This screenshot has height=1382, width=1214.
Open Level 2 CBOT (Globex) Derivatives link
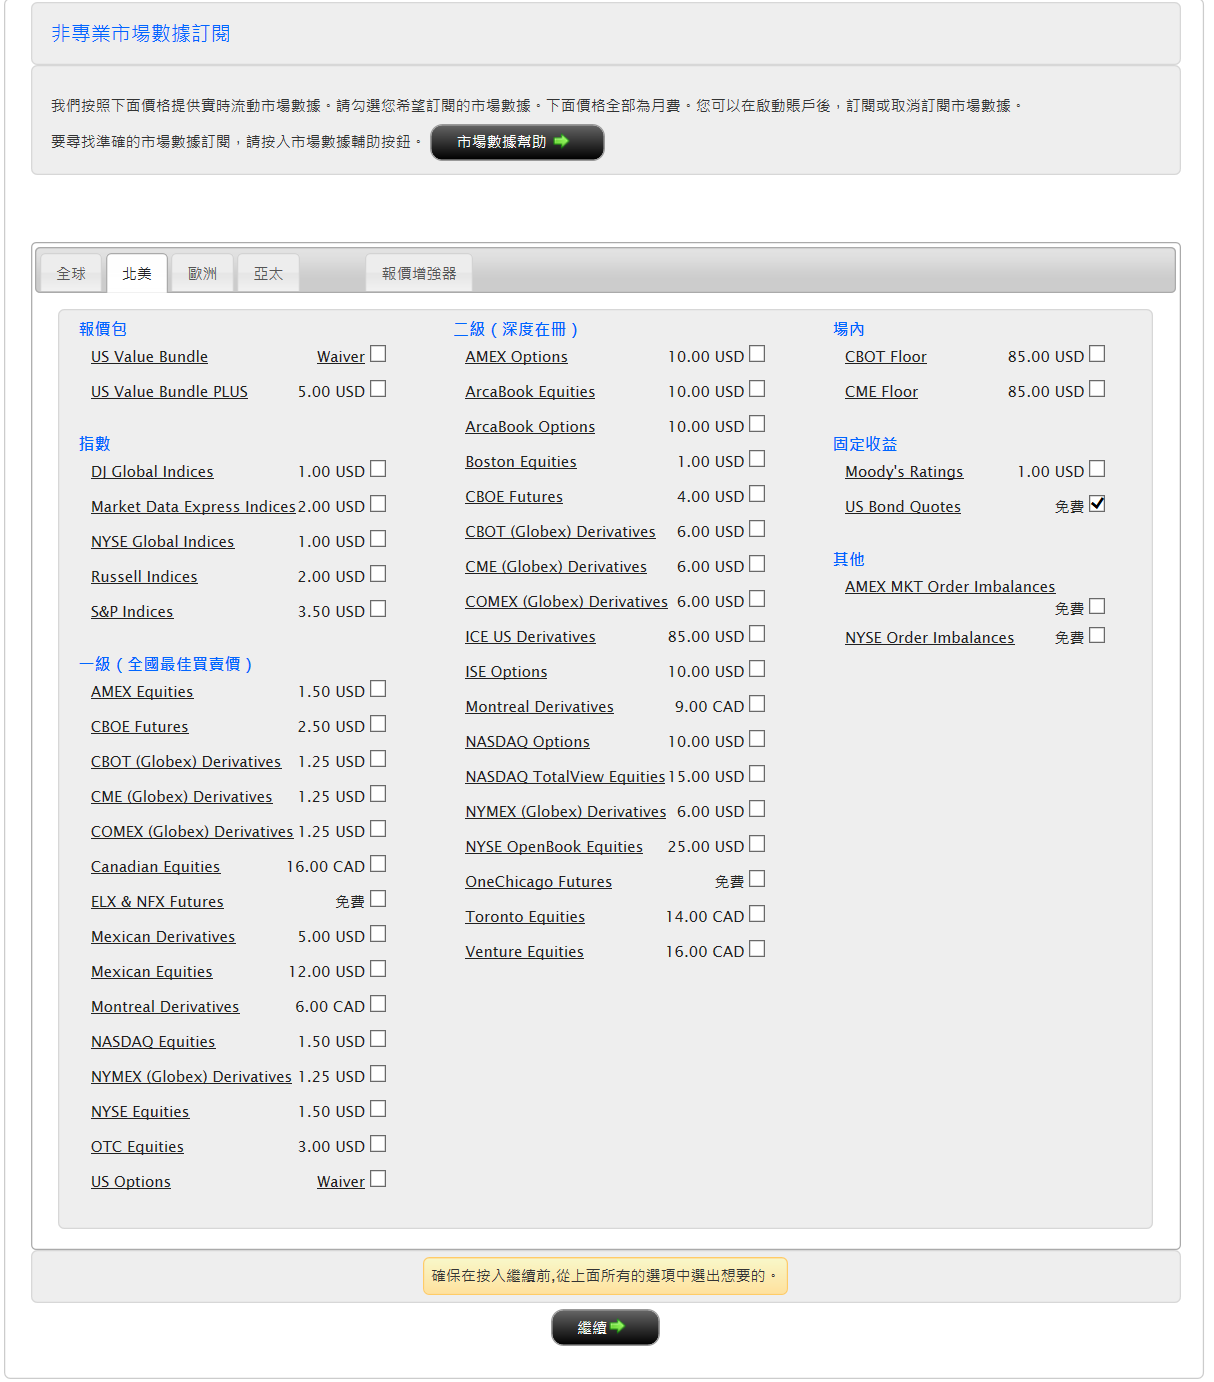(x=560, y=532)
